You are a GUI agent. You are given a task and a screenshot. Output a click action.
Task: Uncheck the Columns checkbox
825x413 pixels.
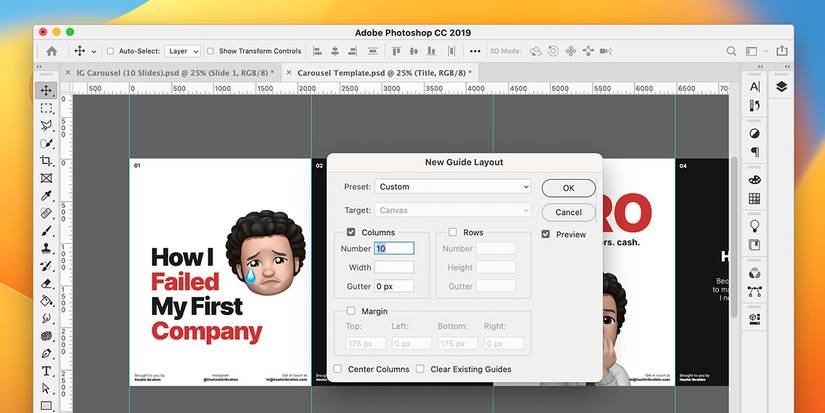(351, 232)
